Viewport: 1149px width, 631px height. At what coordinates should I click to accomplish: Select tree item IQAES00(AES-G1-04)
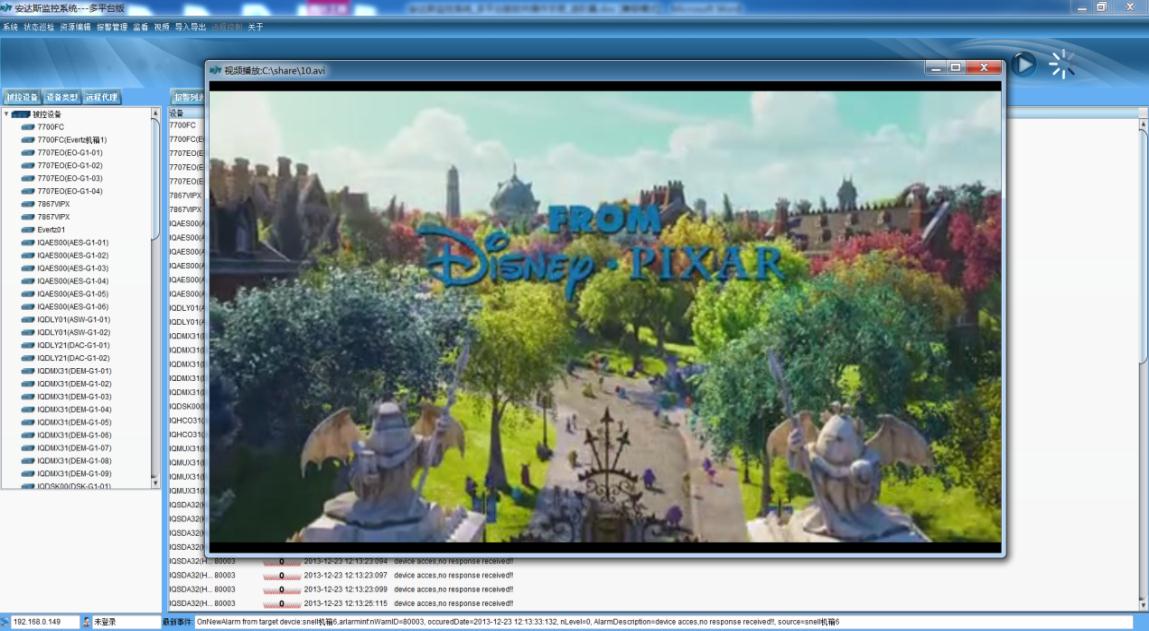tap(73, 281)
